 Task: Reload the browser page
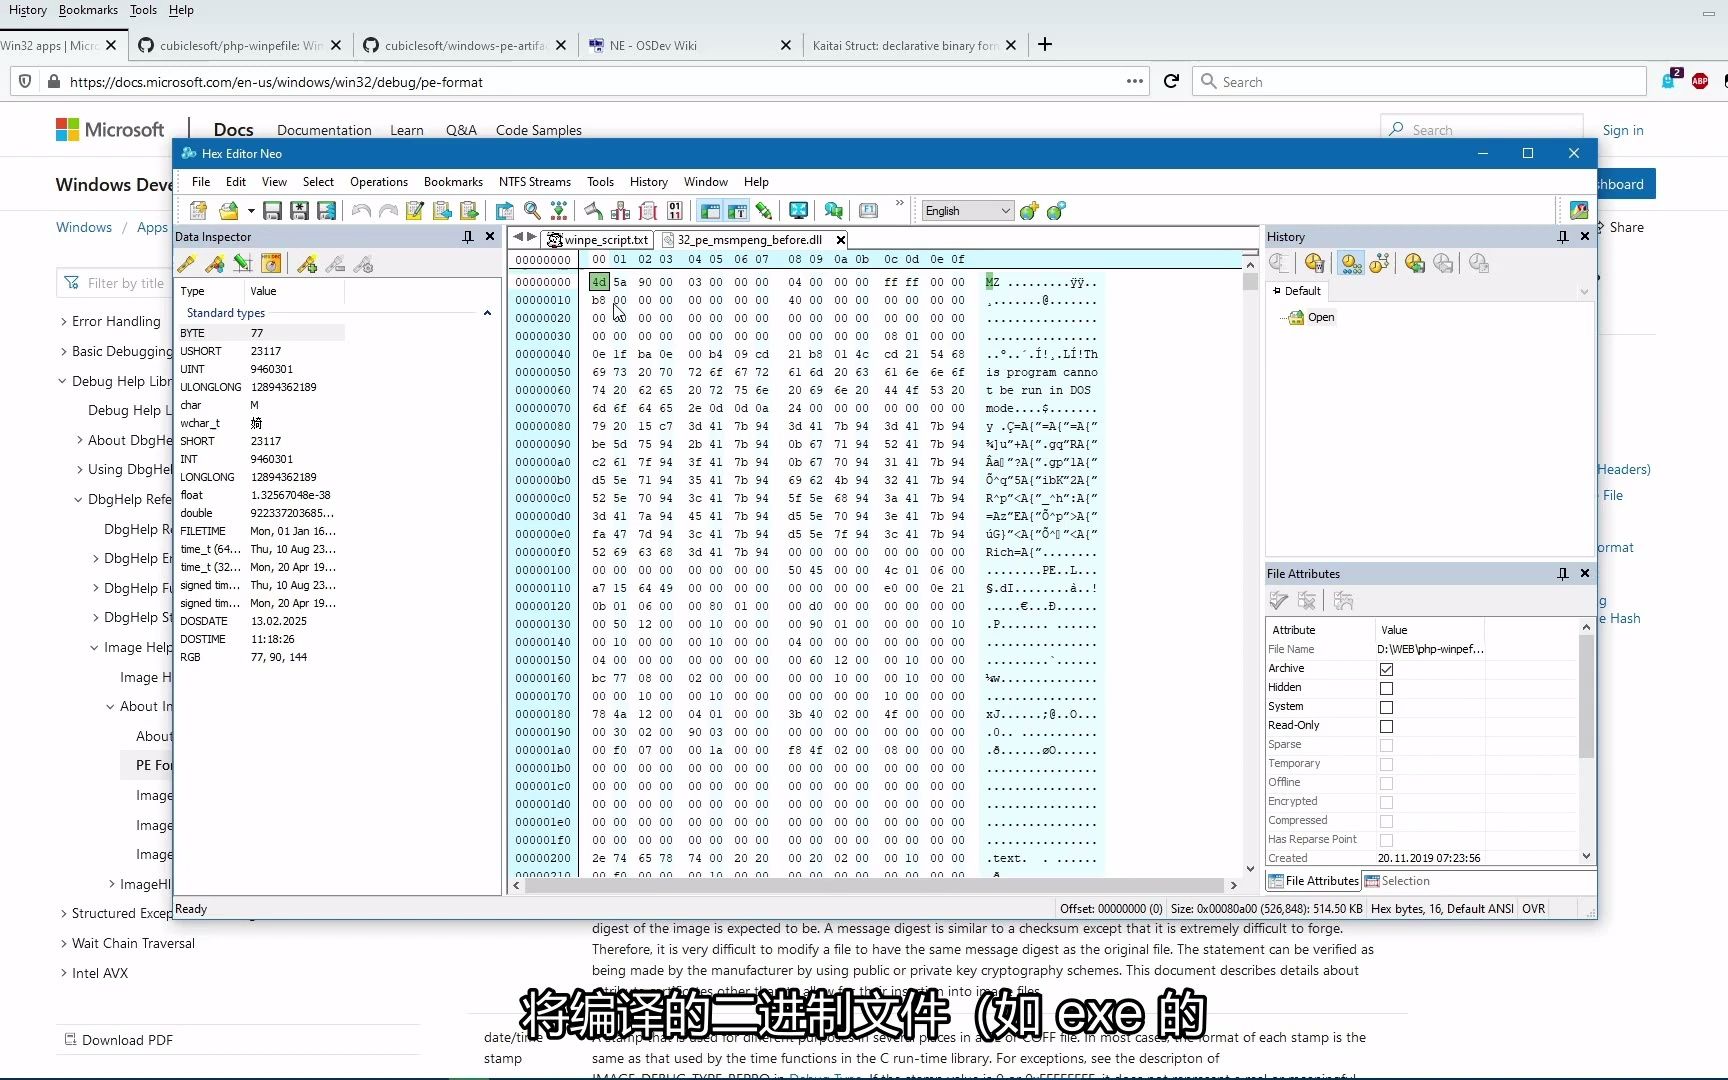[x=1172, y=81]
